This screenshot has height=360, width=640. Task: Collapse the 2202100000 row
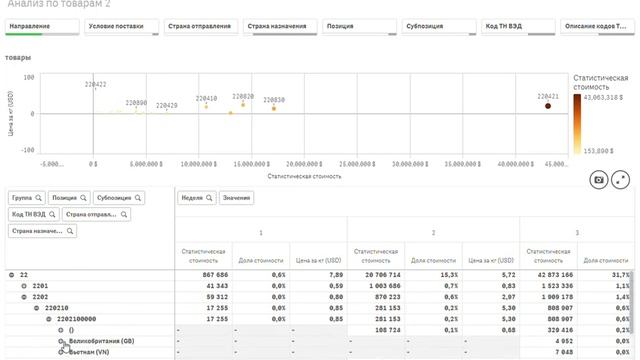click(49, 319)
